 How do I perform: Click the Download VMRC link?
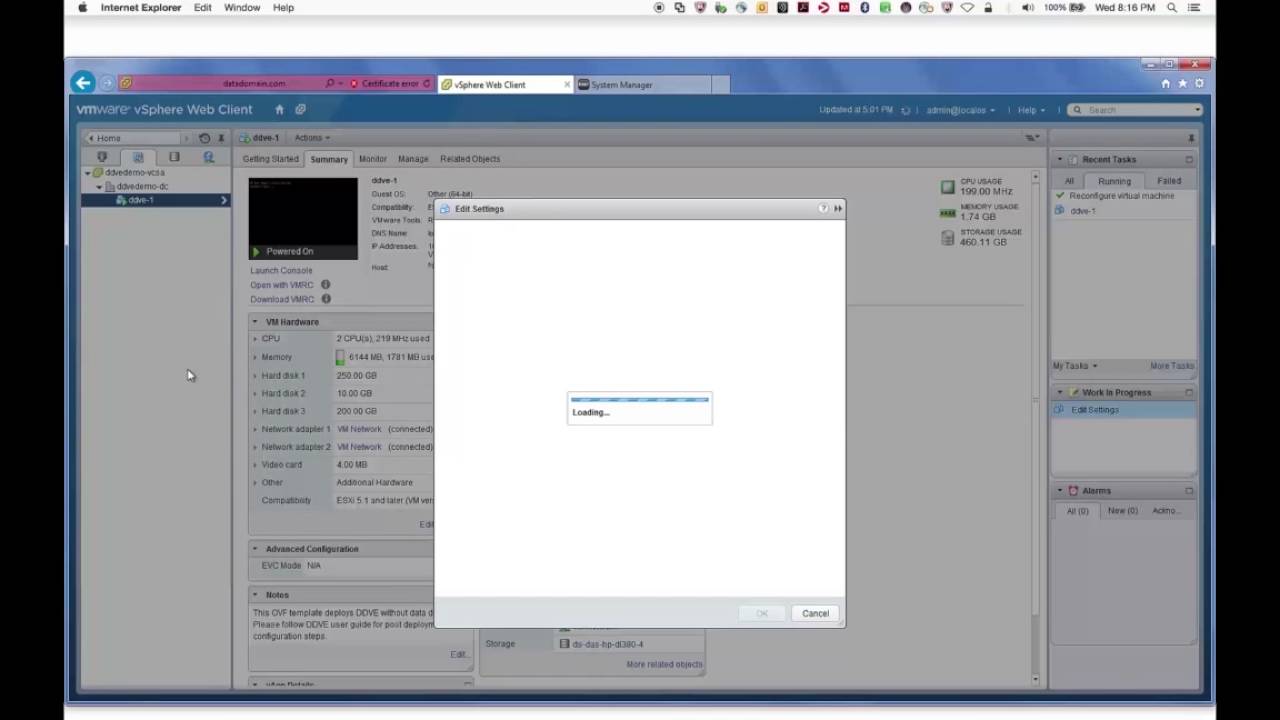pyautogui.click(x=282, y=299)
